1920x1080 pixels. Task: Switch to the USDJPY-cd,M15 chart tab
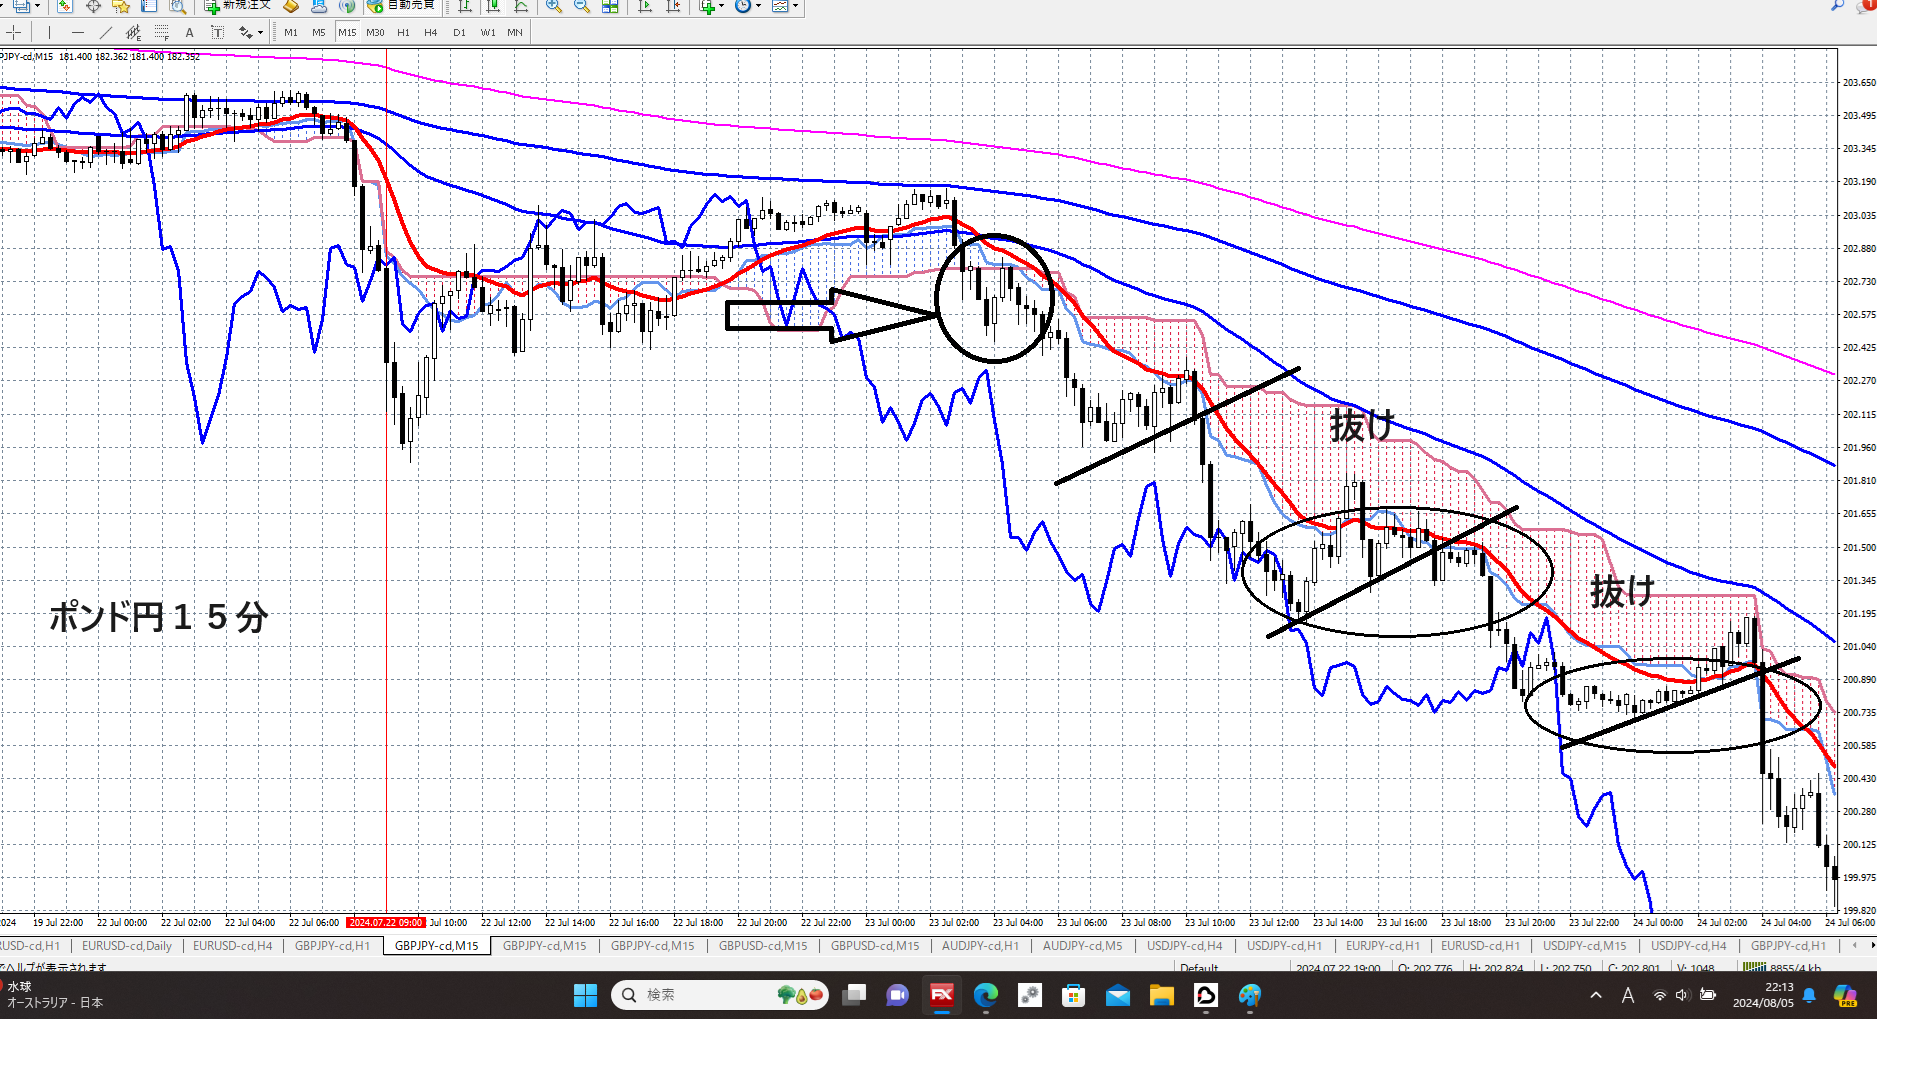click(x=1584, y=945)
